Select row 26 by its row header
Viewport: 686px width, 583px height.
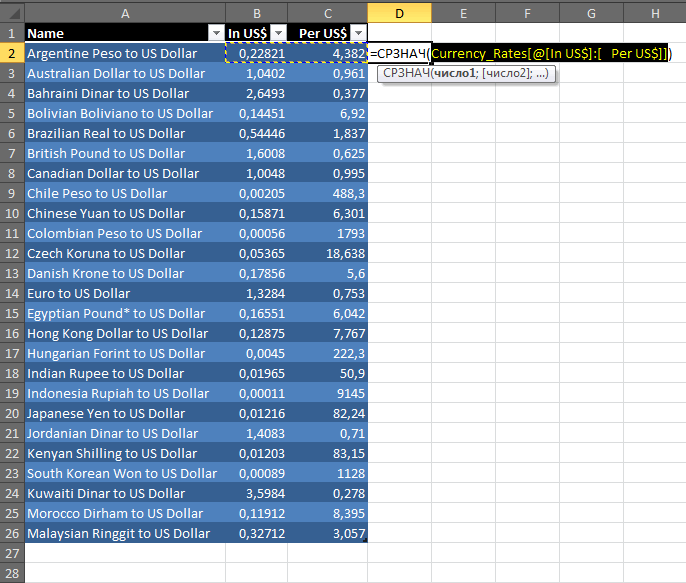click(11, 533)
